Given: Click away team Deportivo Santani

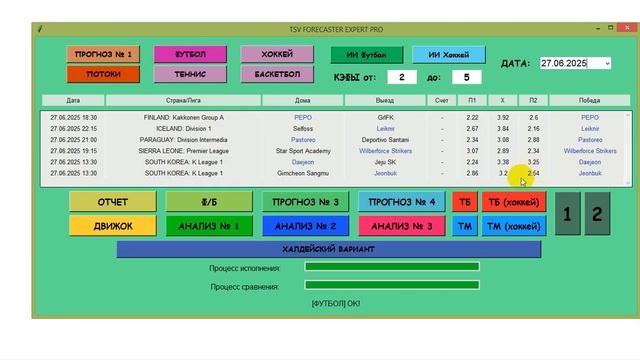Looking at the screenshot, I should click(x=385, y=140).
